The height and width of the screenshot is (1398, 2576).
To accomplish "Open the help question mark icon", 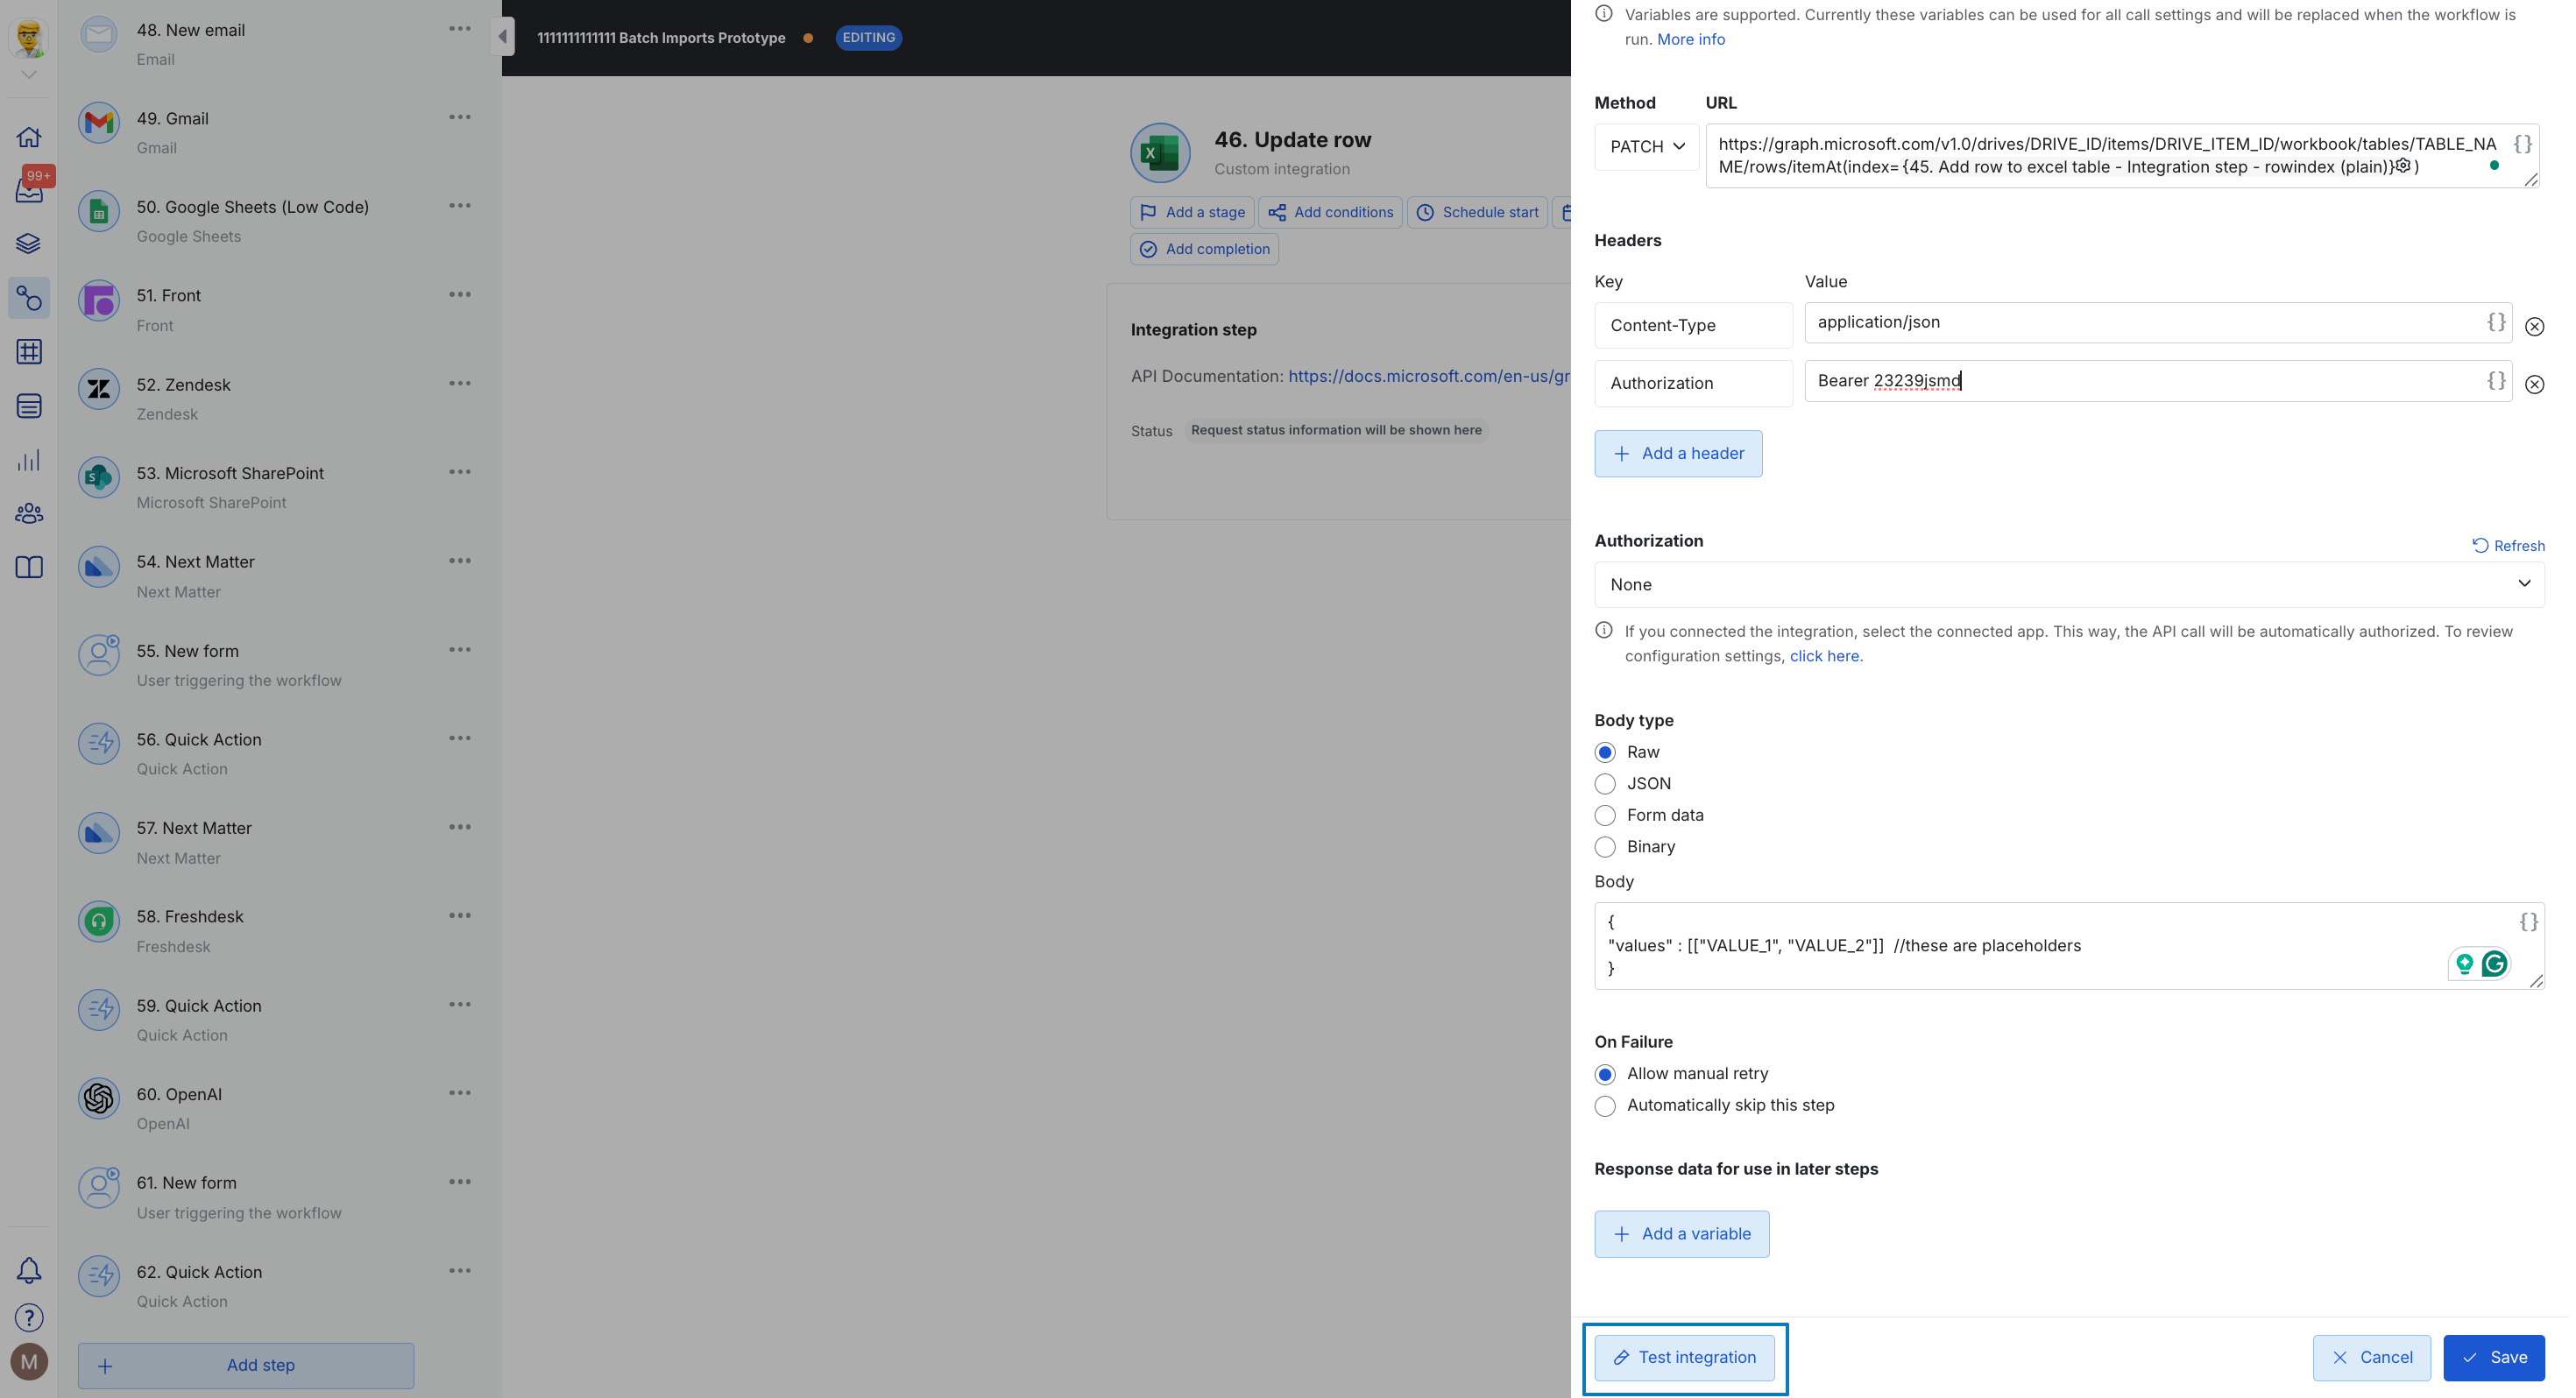I will [x=29, y=1318].
